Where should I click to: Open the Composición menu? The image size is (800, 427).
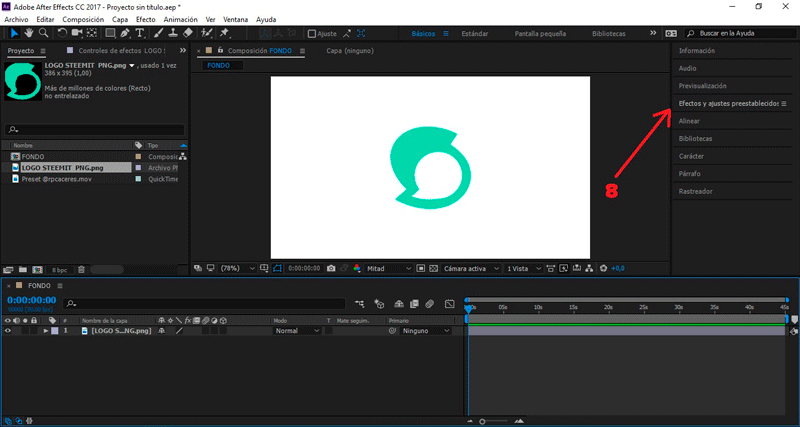point(82,19)
